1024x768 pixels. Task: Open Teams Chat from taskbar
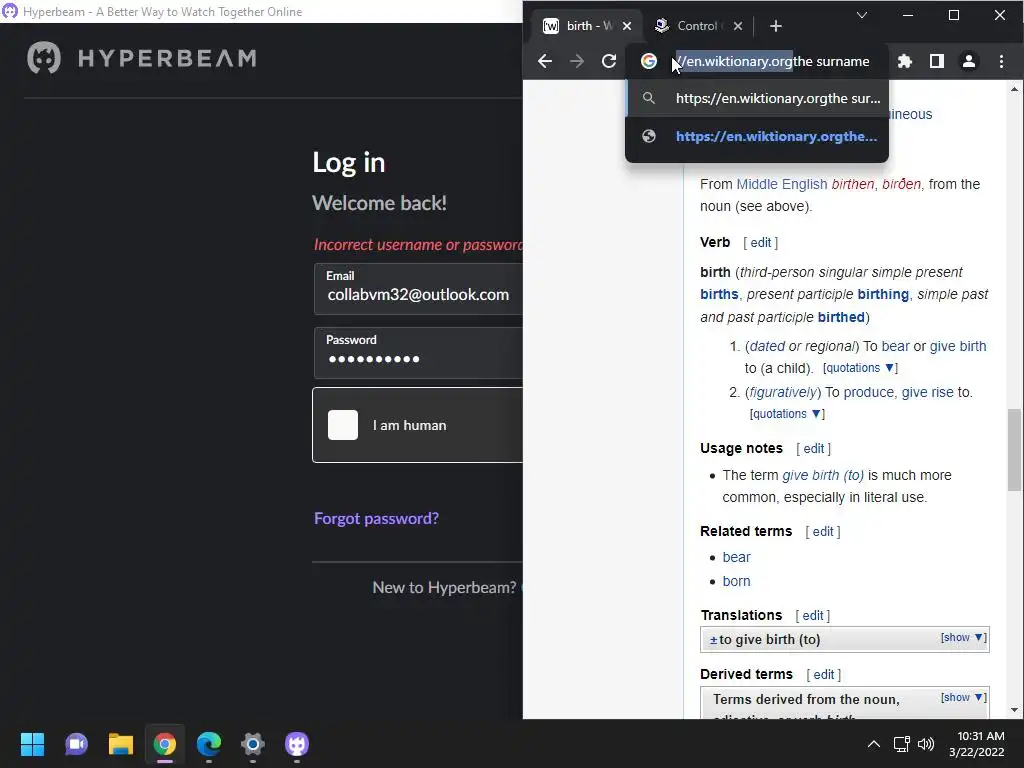76,744
